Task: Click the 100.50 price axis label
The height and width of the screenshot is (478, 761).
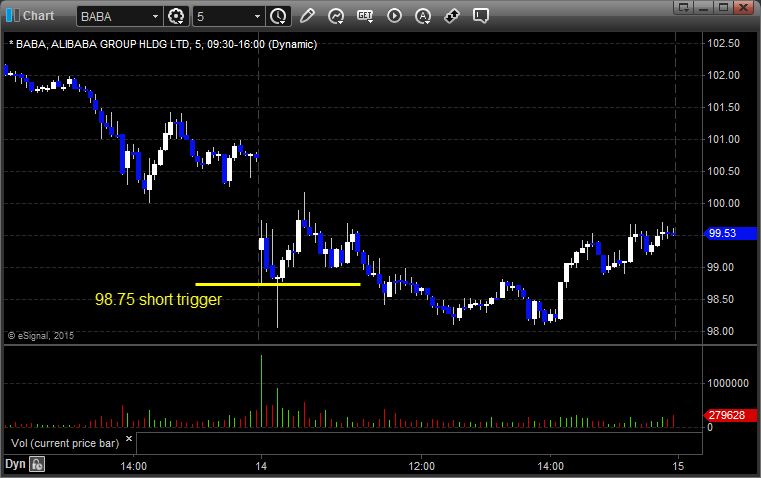Action: [723, 171]
